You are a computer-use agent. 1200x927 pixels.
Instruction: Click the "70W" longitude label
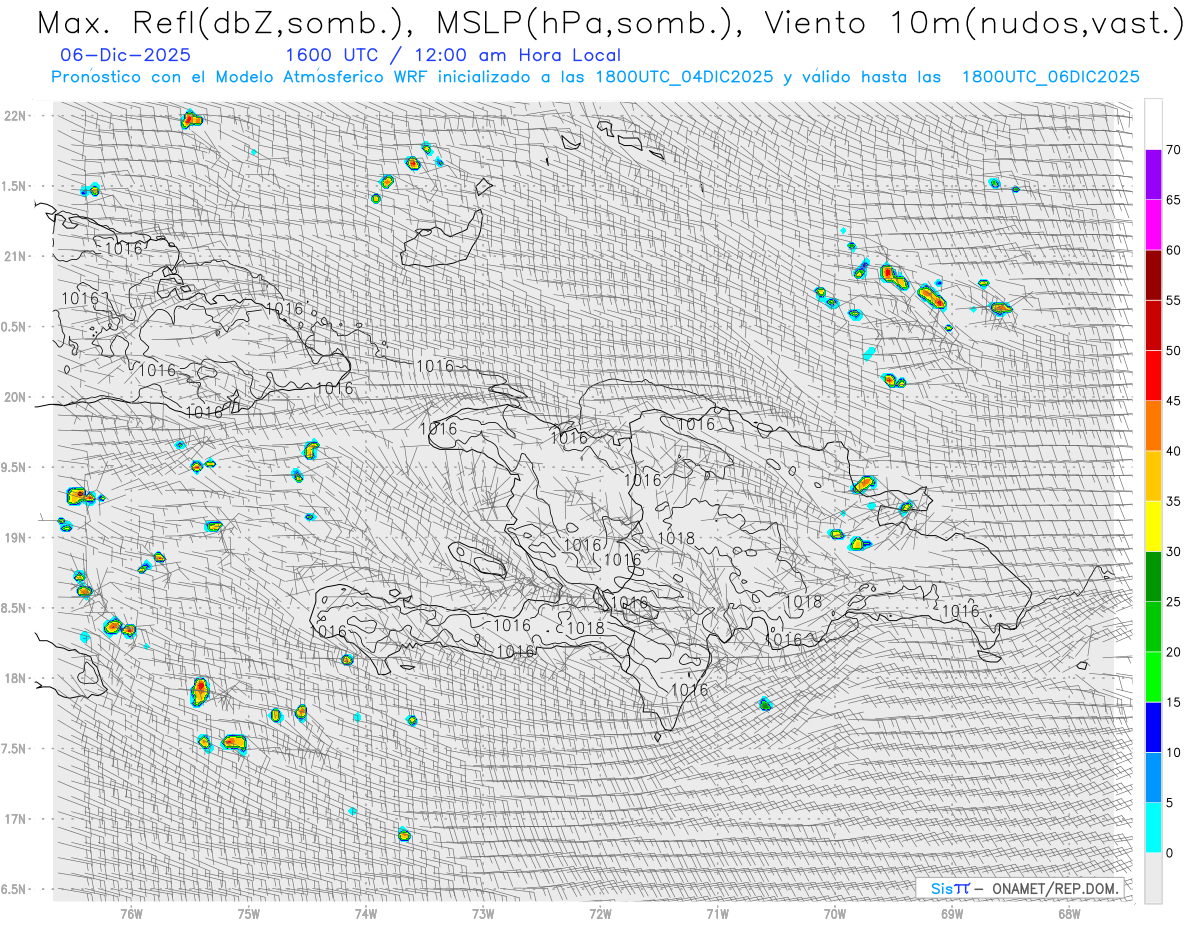coord(834,912)
